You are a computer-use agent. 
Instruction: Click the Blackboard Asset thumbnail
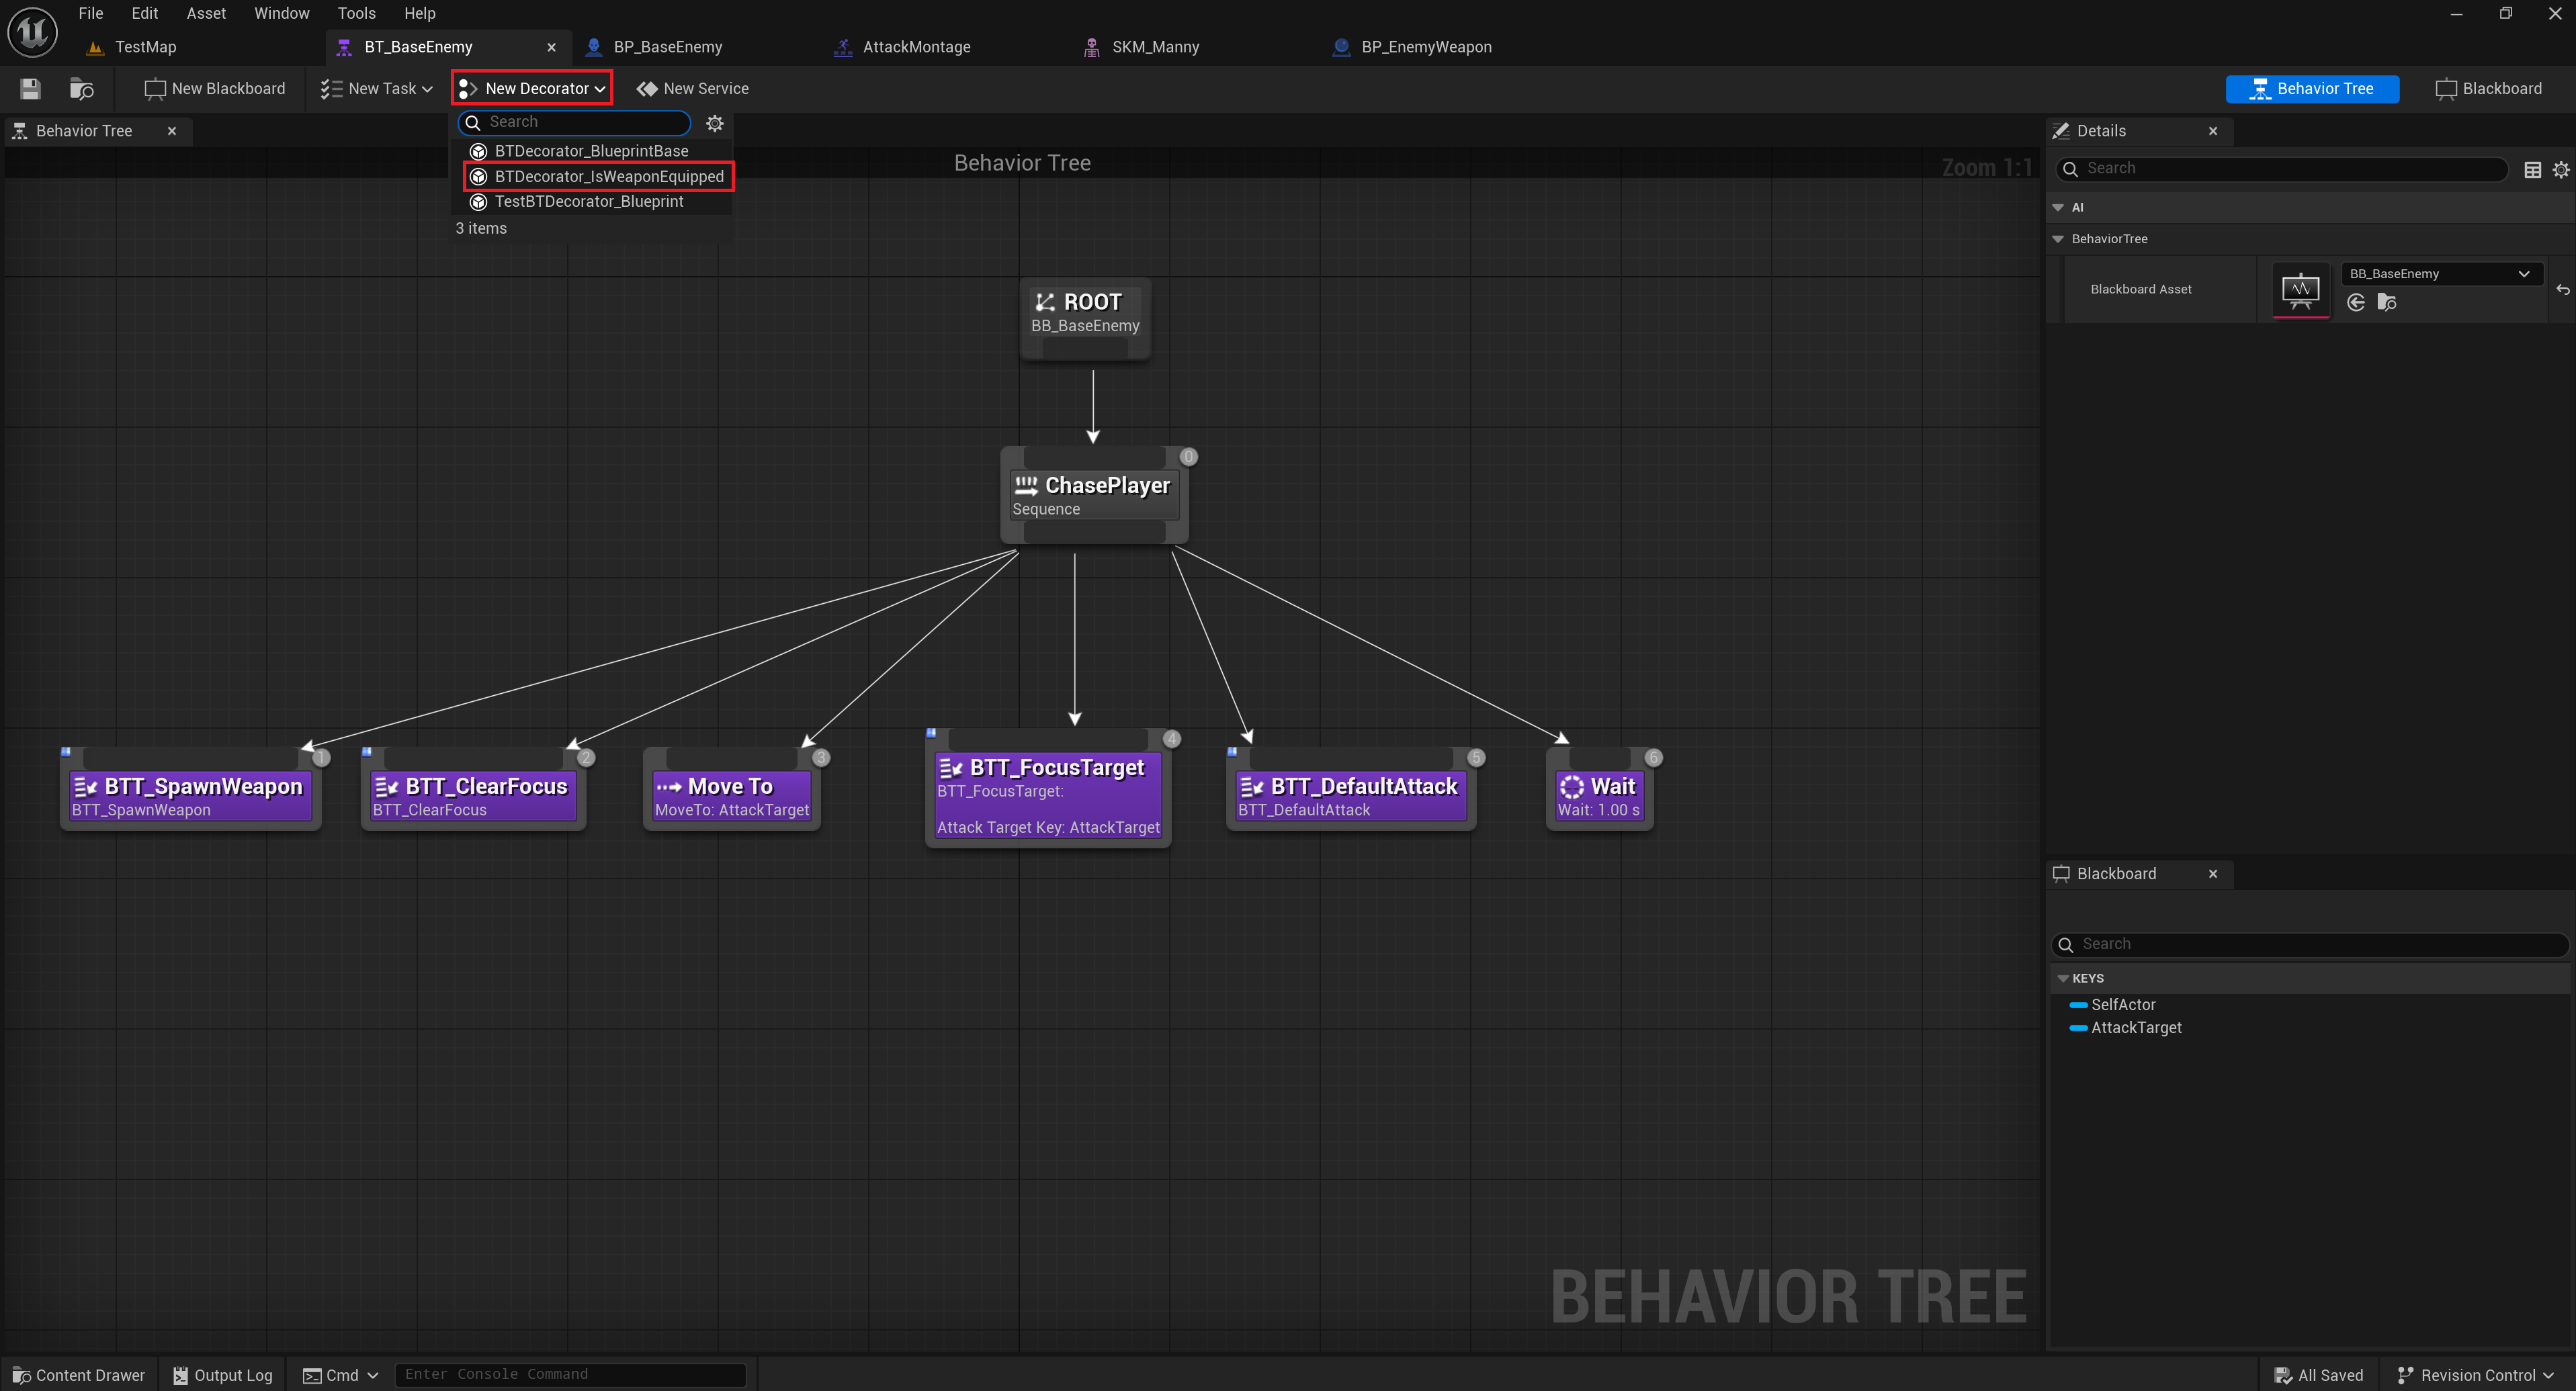2300,290
